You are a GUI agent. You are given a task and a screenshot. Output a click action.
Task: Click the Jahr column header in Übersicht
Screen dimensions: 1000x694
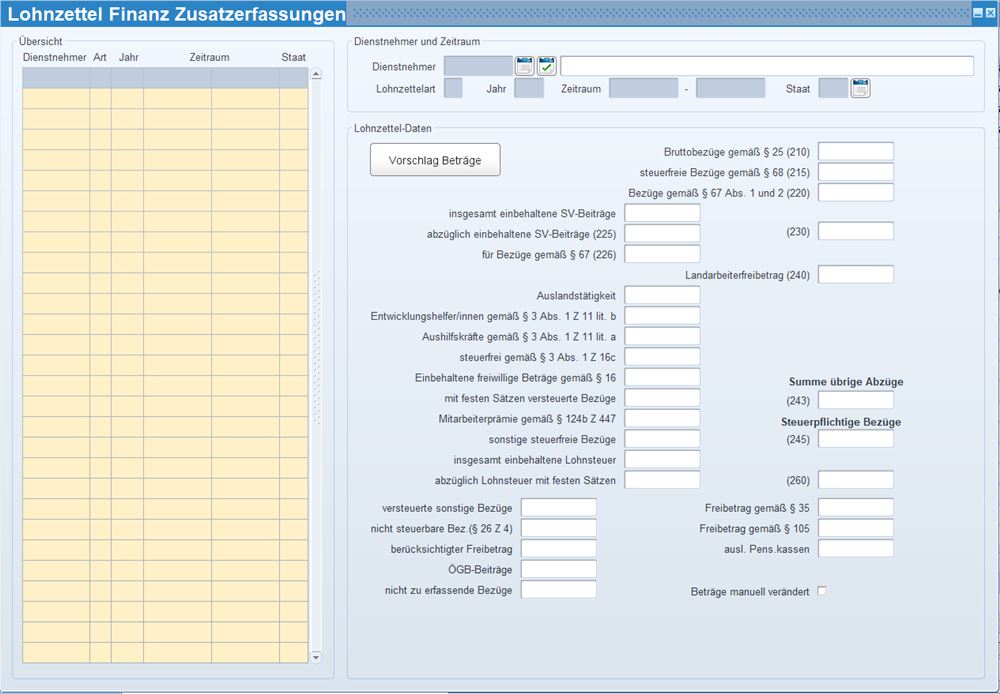129,57
